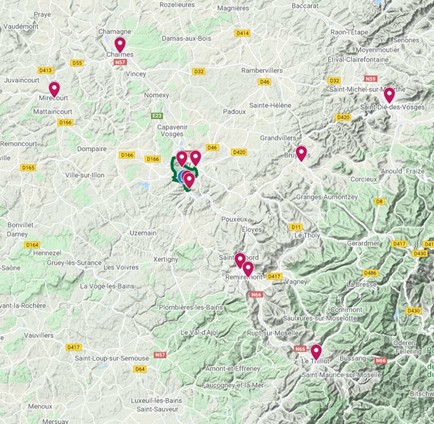Select the Luxeuil-les-Bains label

(x=156, y=401)
